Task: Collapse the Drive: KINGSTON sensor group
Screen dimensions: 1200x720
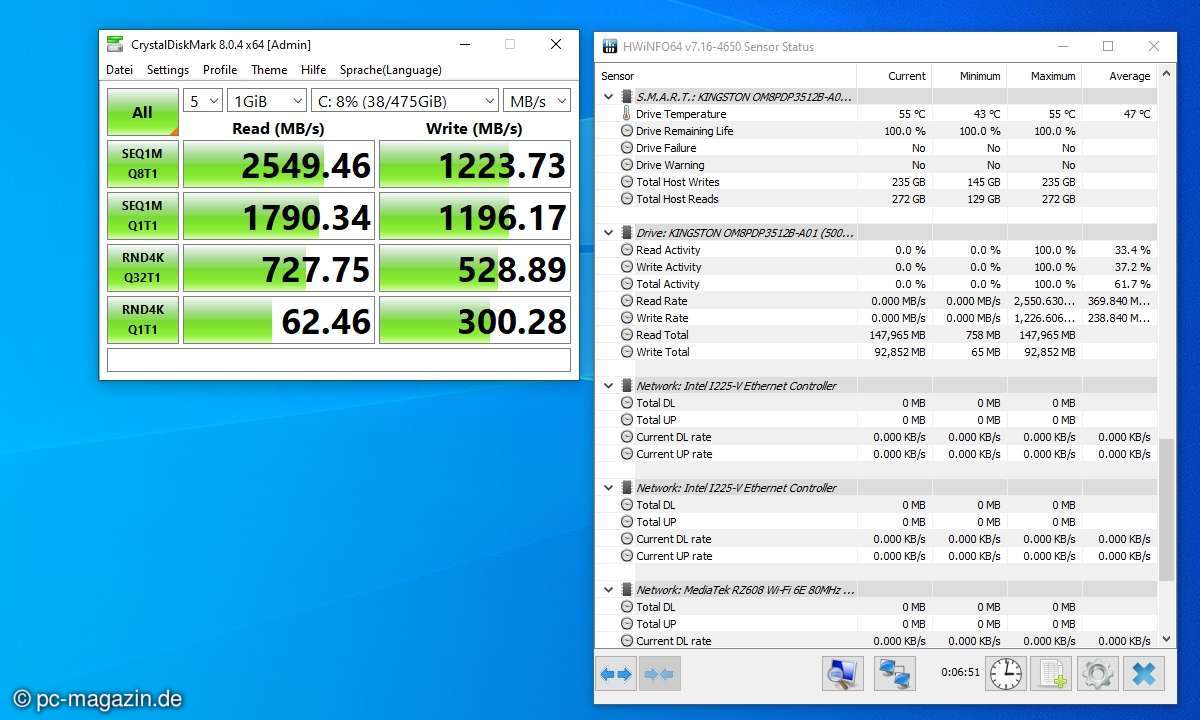Action: (x=609, y=233)
